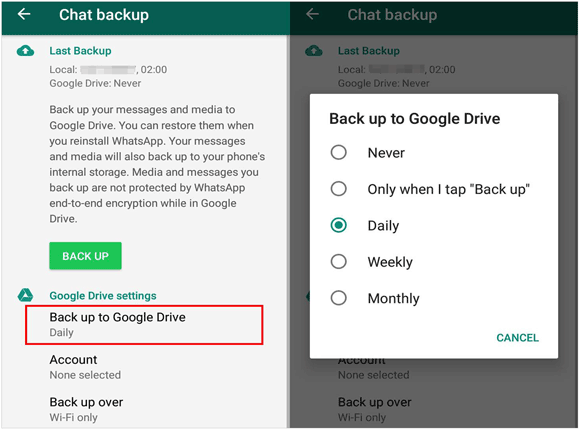Tap the dimmed back arrow in right screen
Image resolution: width=580 pixels, height=430 pixels.
point(313,14)
